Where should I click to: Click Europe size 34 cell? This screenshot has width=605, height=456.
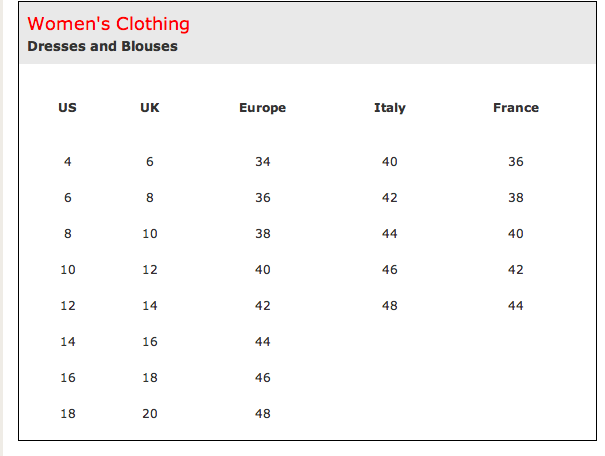pyautogui.click(x=262, y=161)
